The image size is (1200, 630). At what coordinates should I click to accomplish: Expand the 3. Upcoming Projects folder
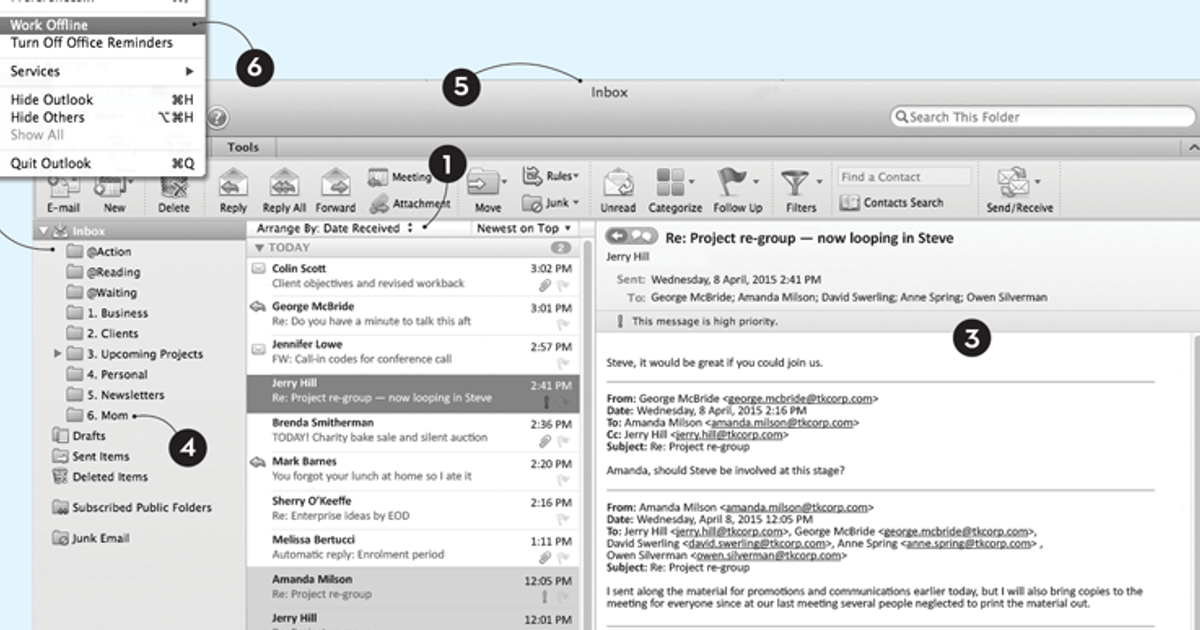pyautogui.click(x=58, y=353)
